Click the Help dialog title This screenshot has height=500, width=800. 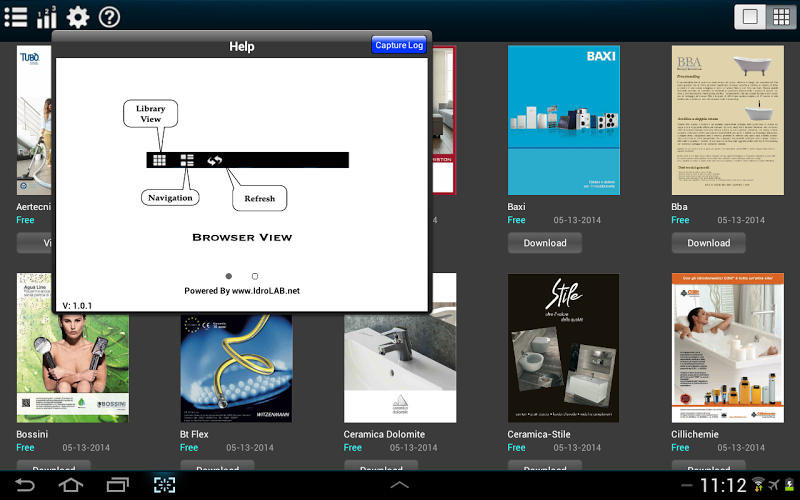coord(241,46)
